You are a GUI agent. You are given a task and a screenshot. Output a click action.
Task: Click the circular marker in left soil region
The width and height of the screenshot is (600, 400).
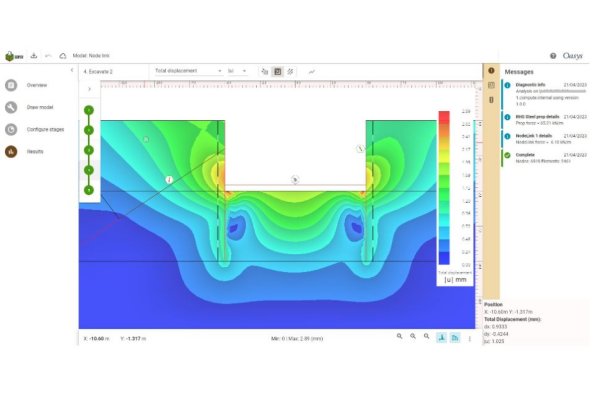click(146, 139)
